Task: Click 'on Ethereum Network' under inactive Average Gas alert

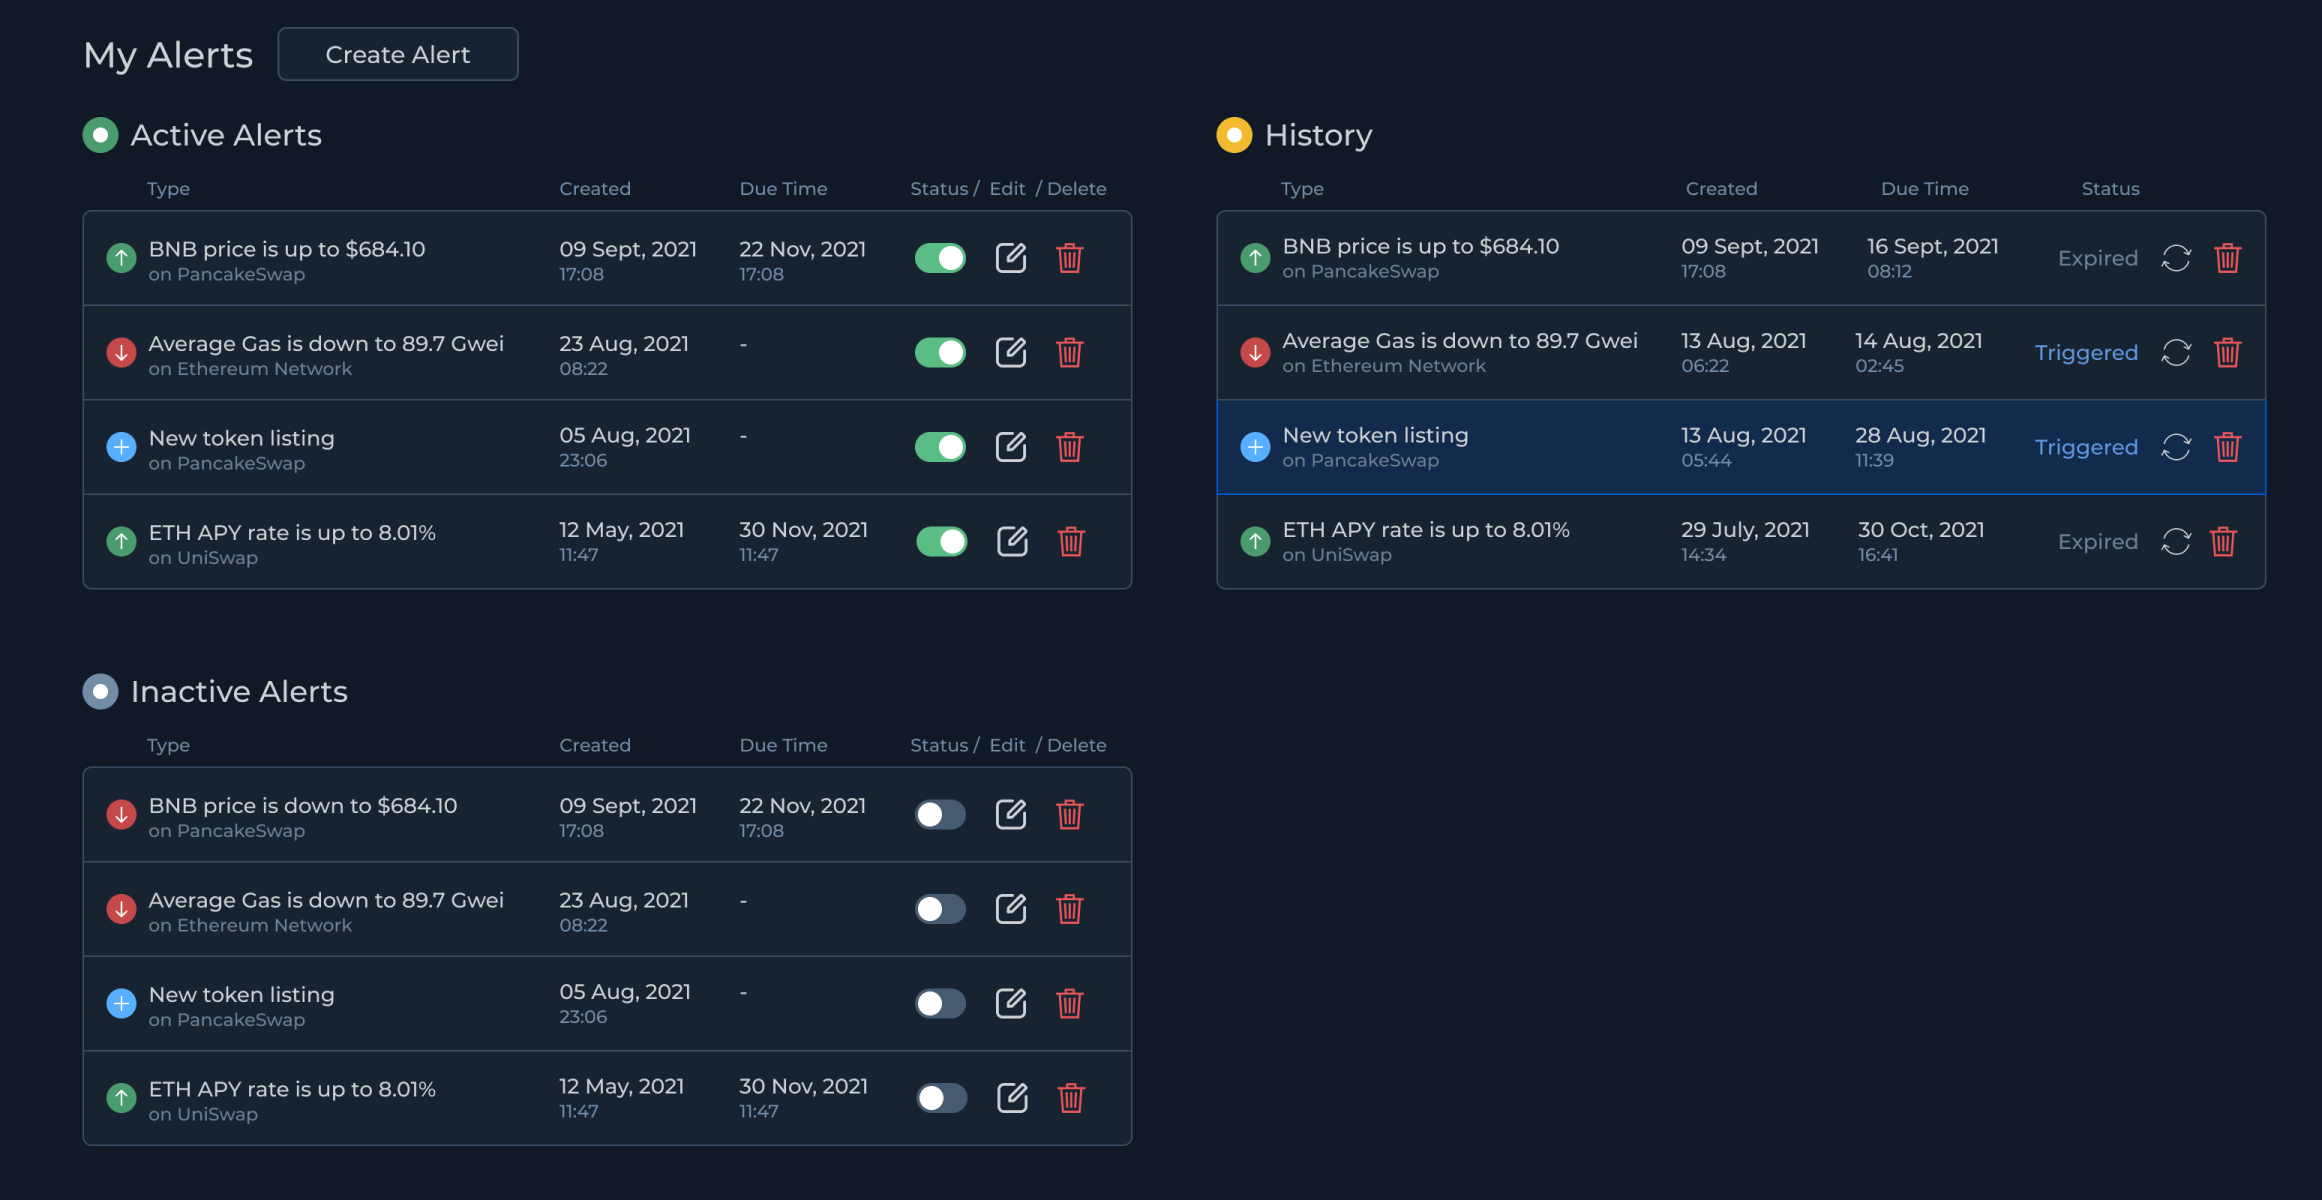Action: [250, 925]
